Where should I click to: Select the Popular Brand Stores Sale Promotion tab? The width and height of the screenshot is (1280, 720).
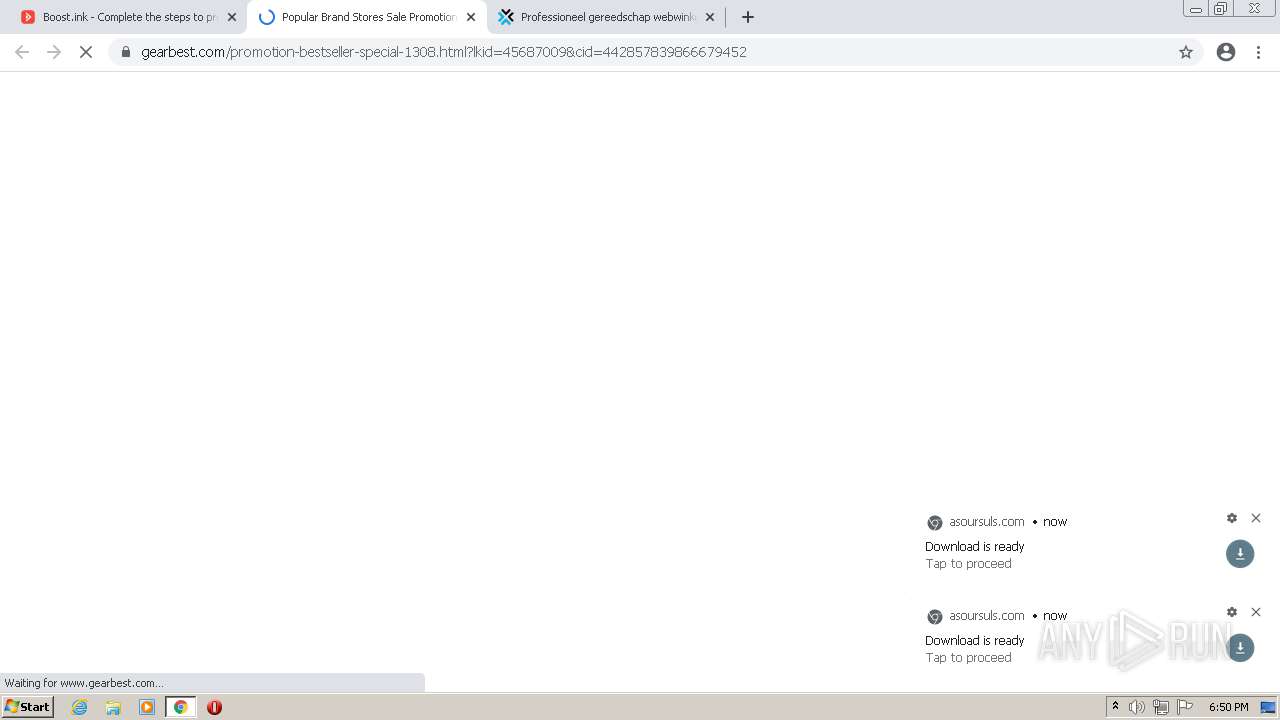[x=367, y=17]
